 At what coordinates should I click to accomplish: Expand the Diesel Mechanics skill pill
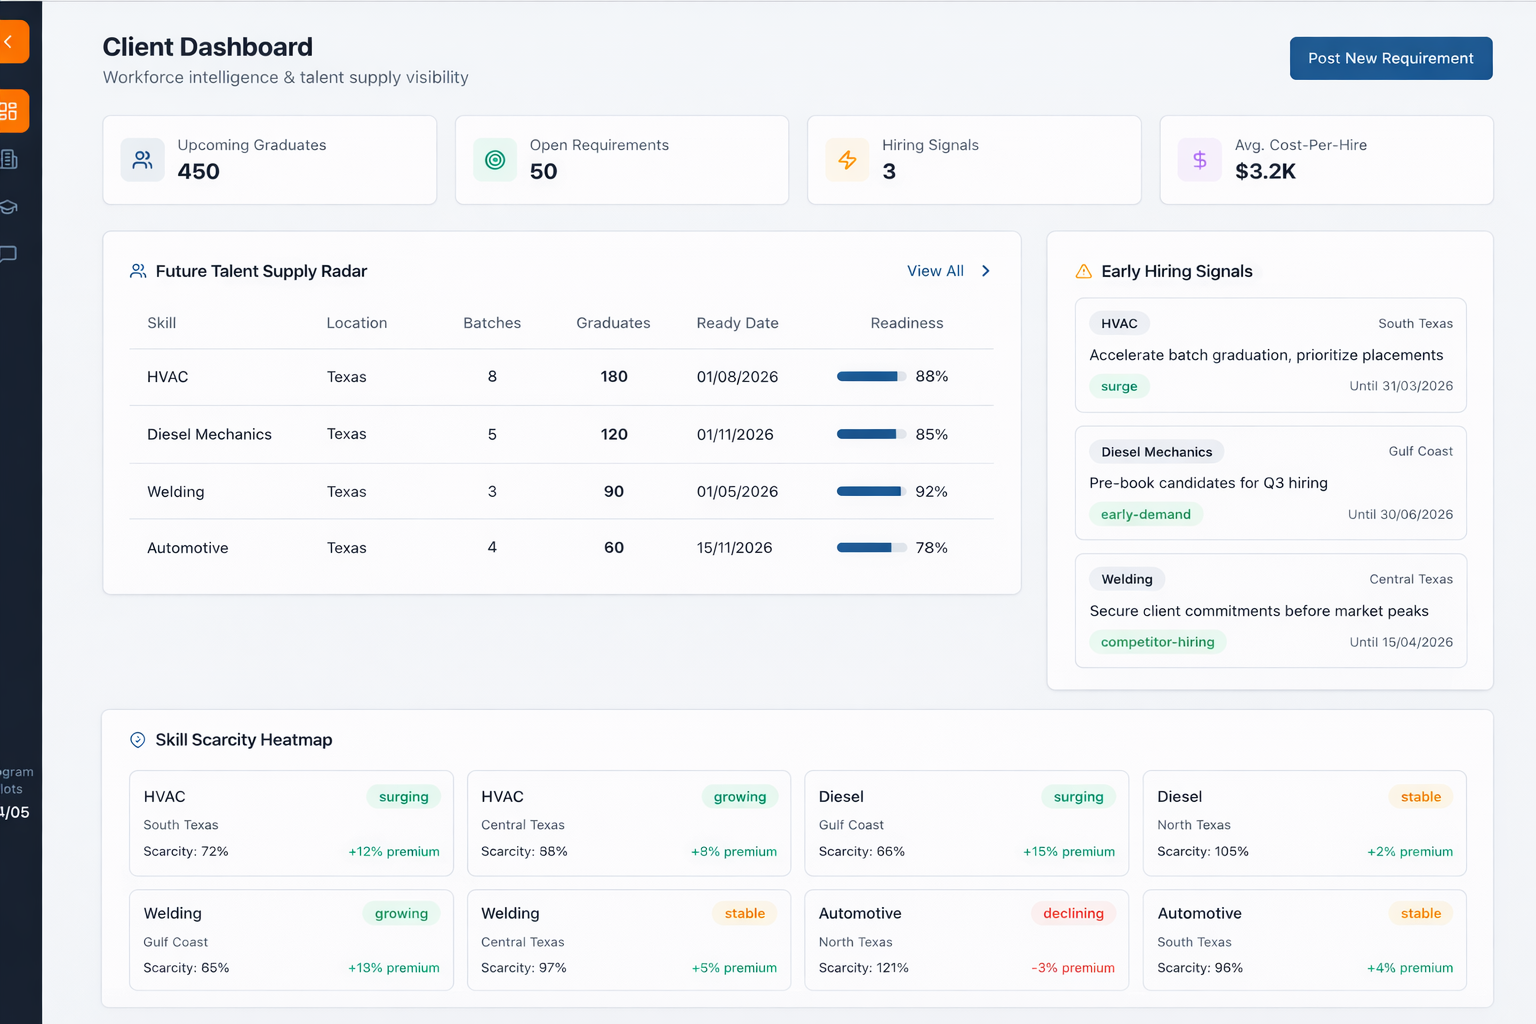(x=1156, y=451)
